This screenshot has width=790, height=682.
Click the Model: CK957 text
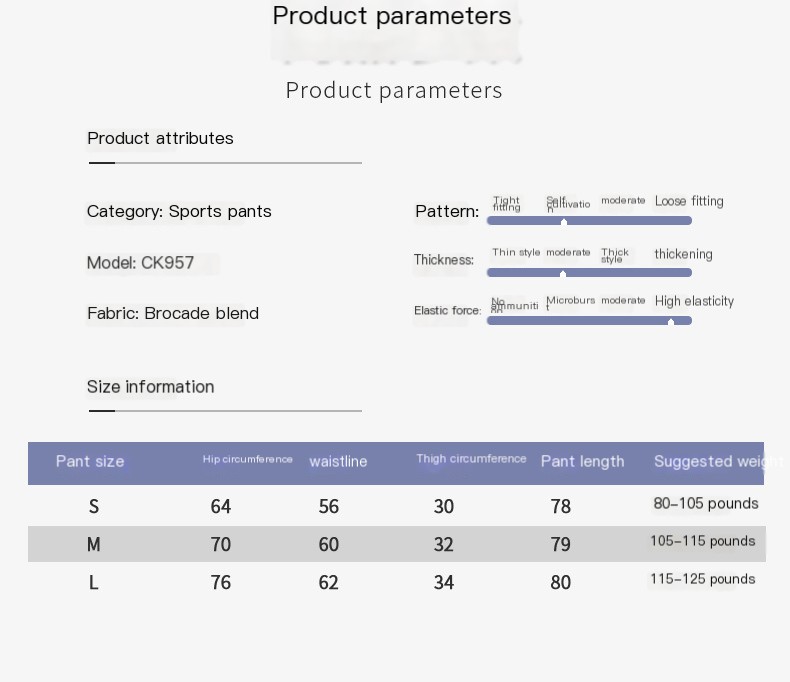coord(140,263)
